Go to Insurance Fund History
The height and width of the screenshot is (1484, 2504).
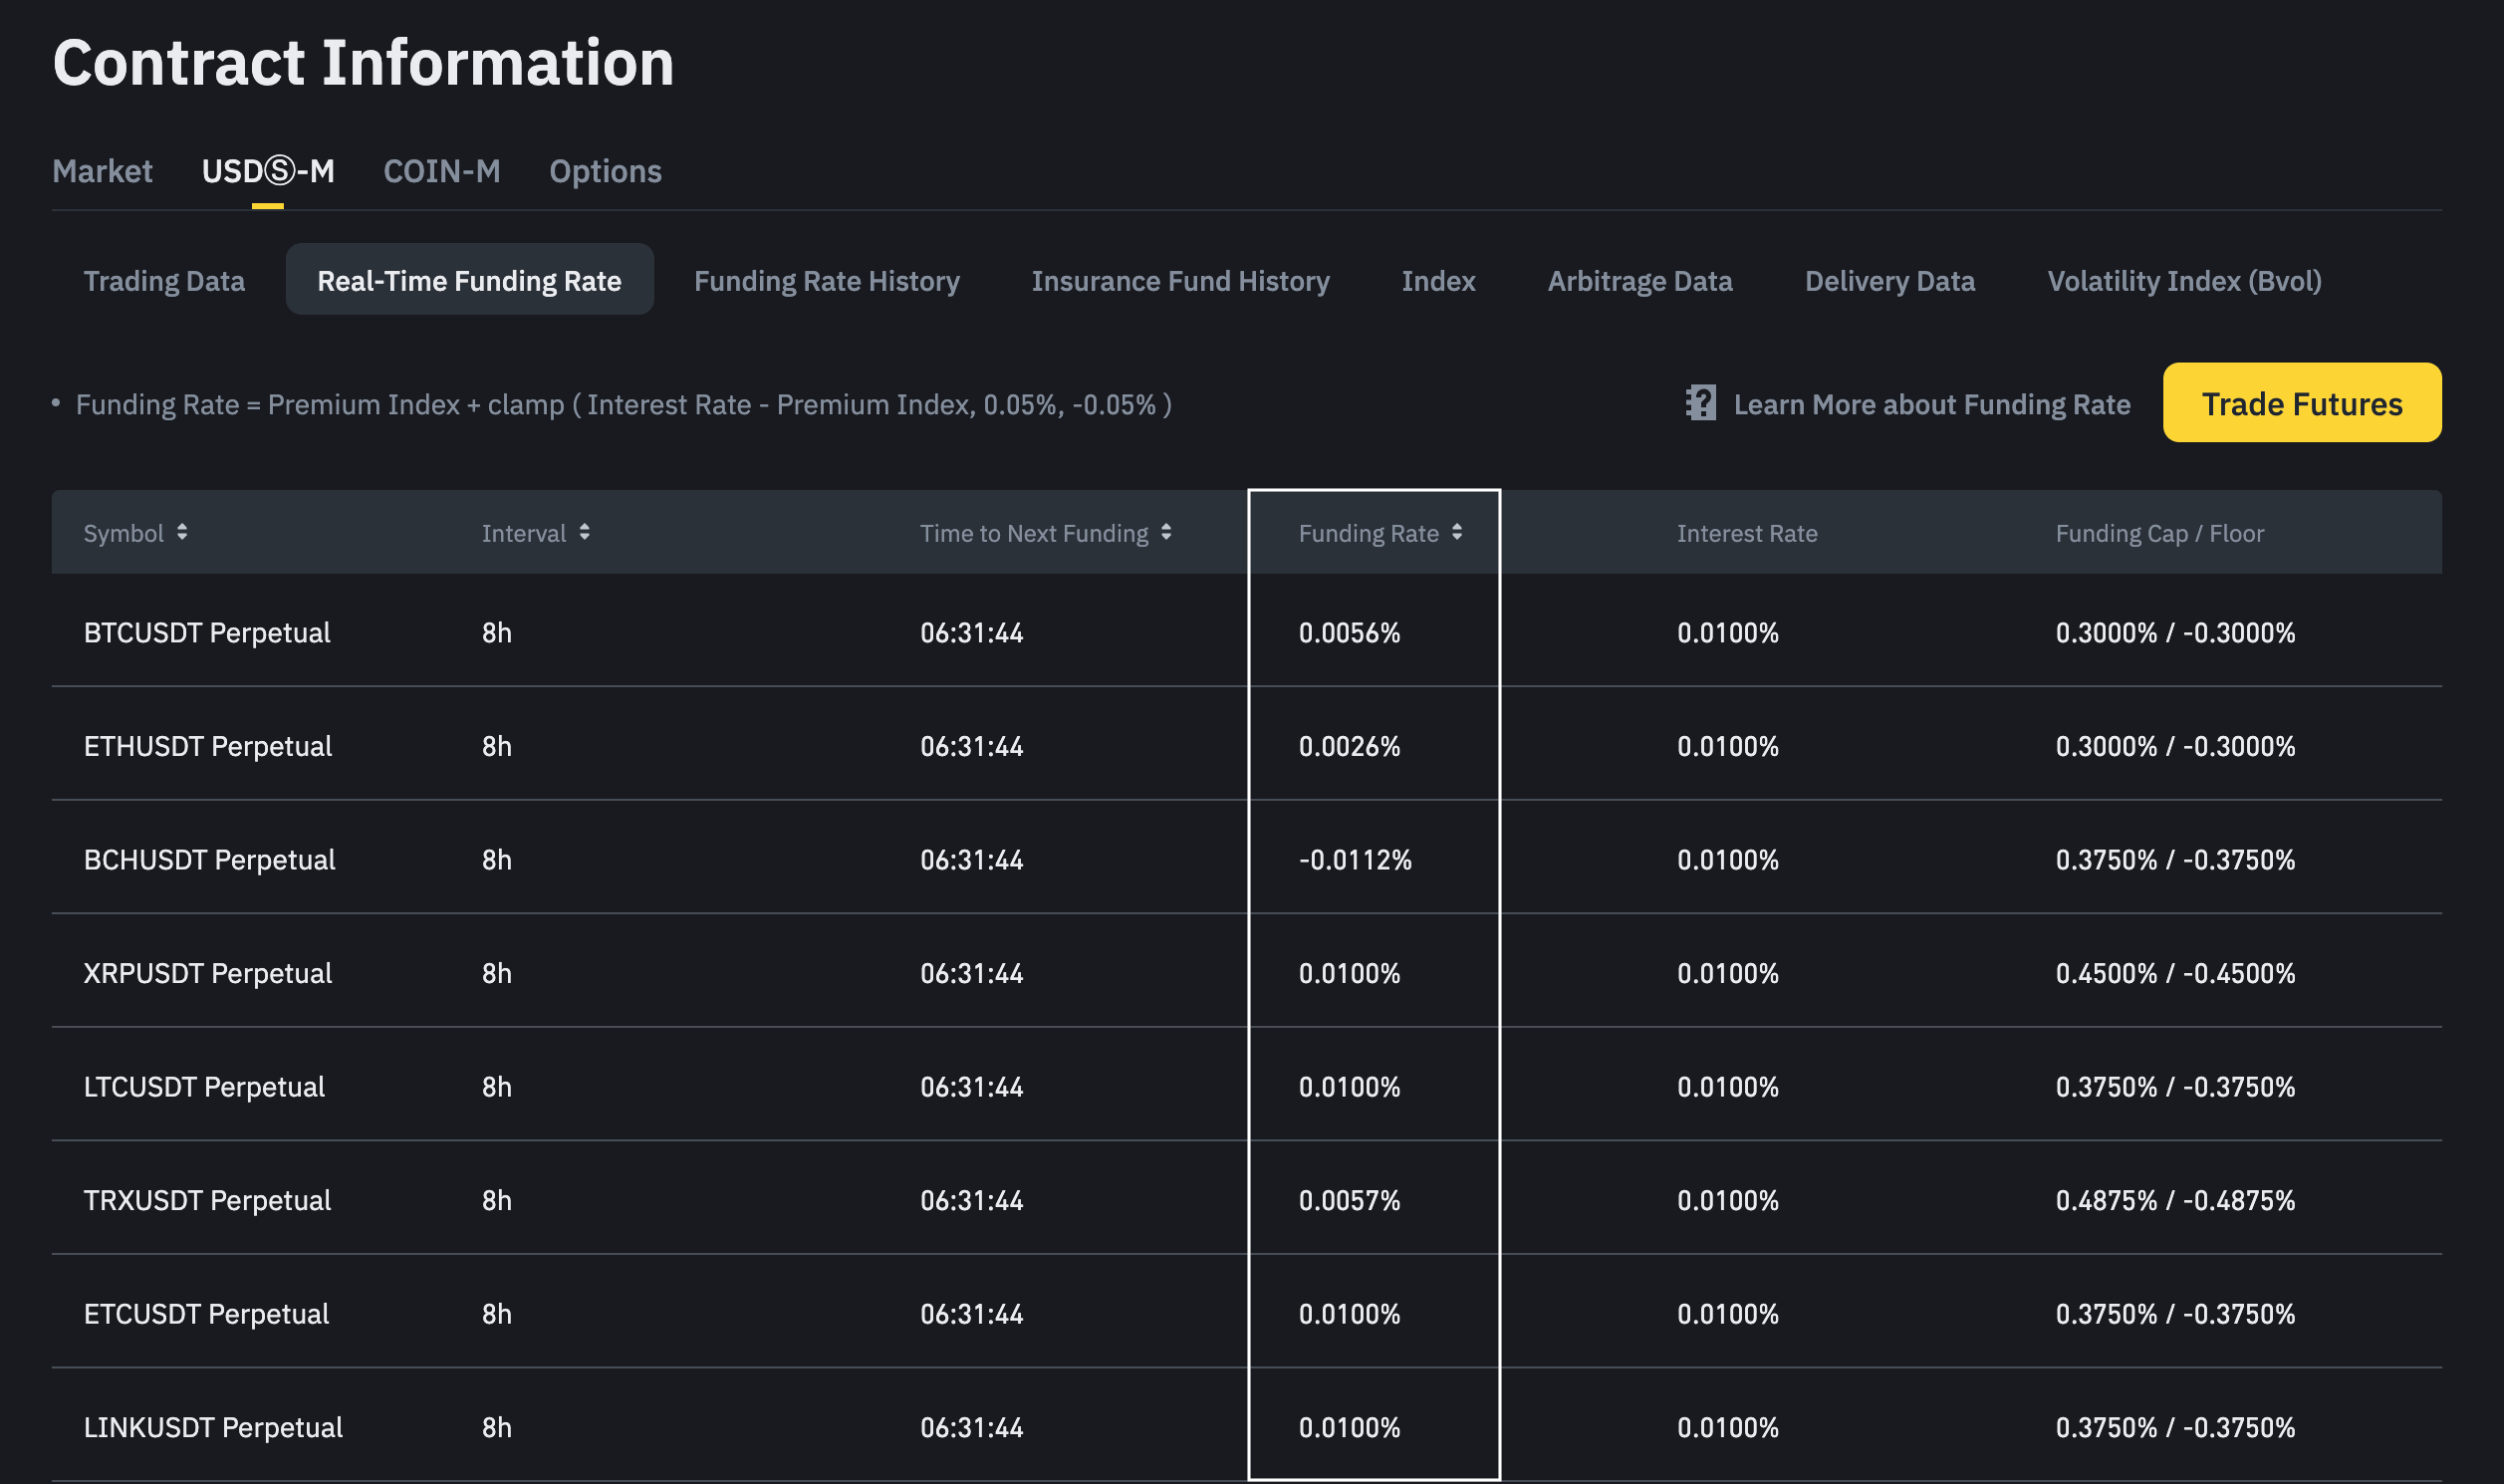pos(1180,281)
